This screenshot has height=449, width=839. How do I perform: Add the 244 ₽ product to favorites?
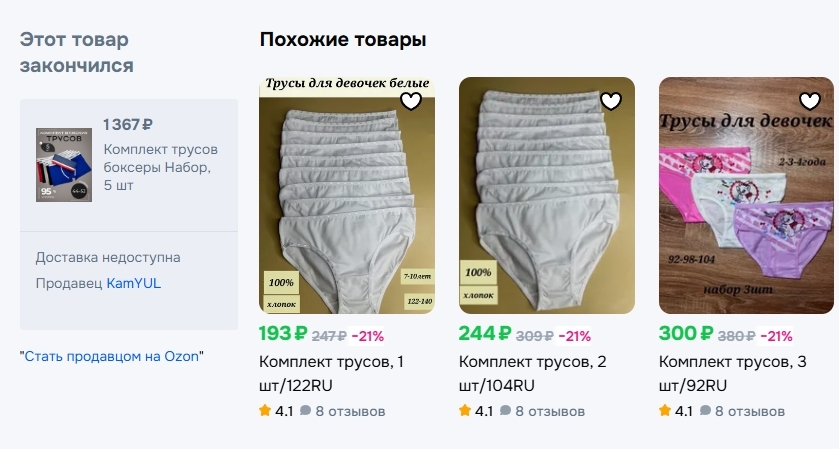[x=610, y=101]
